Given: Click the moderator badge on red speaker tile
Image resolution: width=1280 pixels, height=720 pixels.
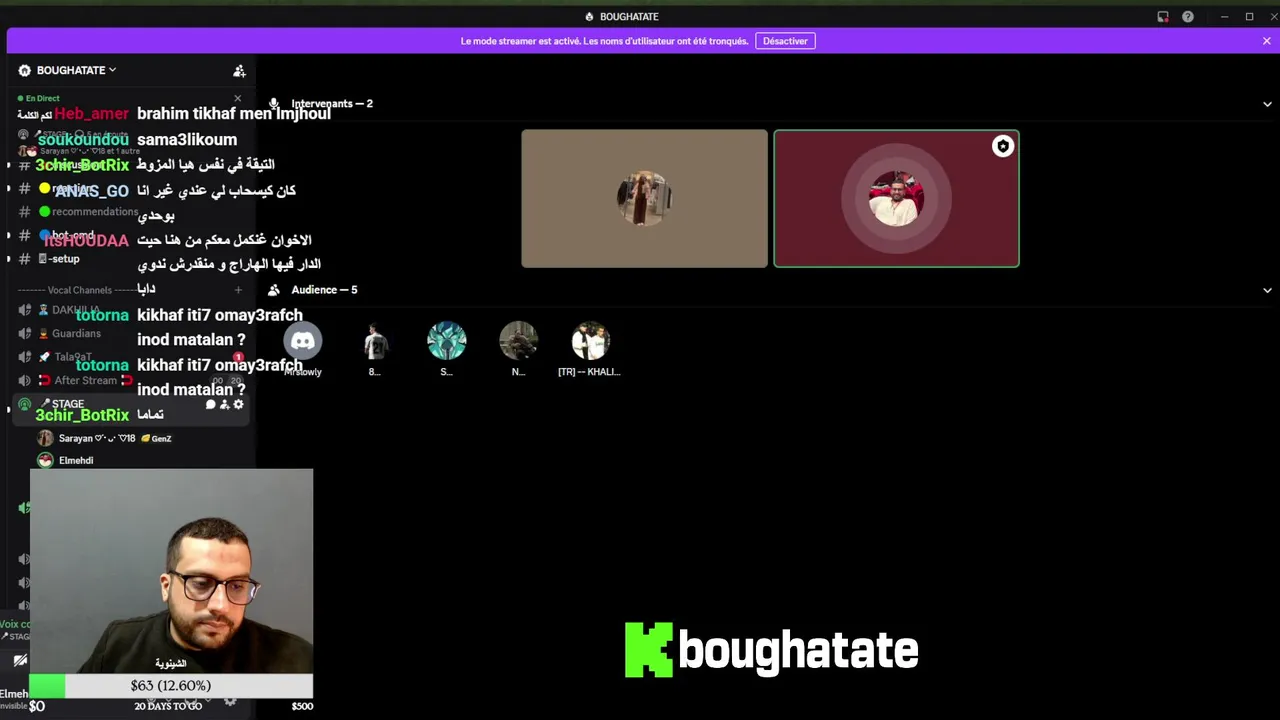Looking at the screenshot, I should [x=1003, y=147].
